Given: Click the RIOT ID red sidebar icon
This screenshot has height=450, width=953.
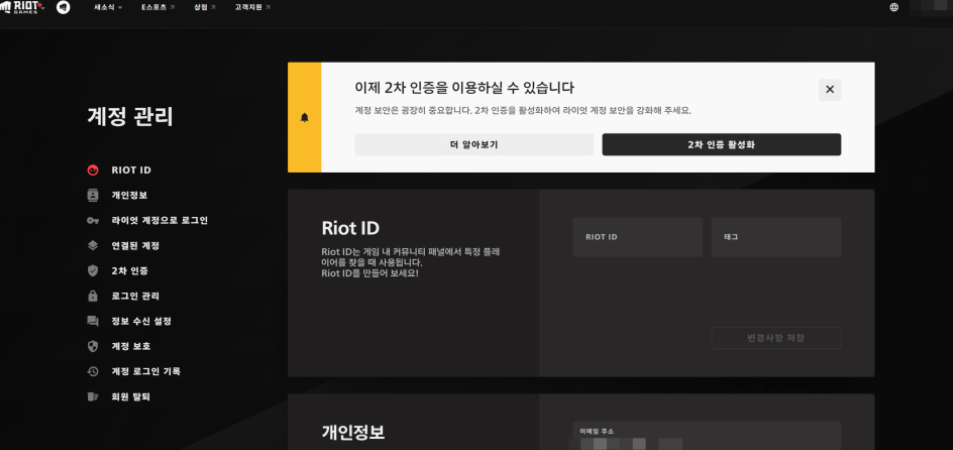Looking at the screenshot, I should pos(92,170).
